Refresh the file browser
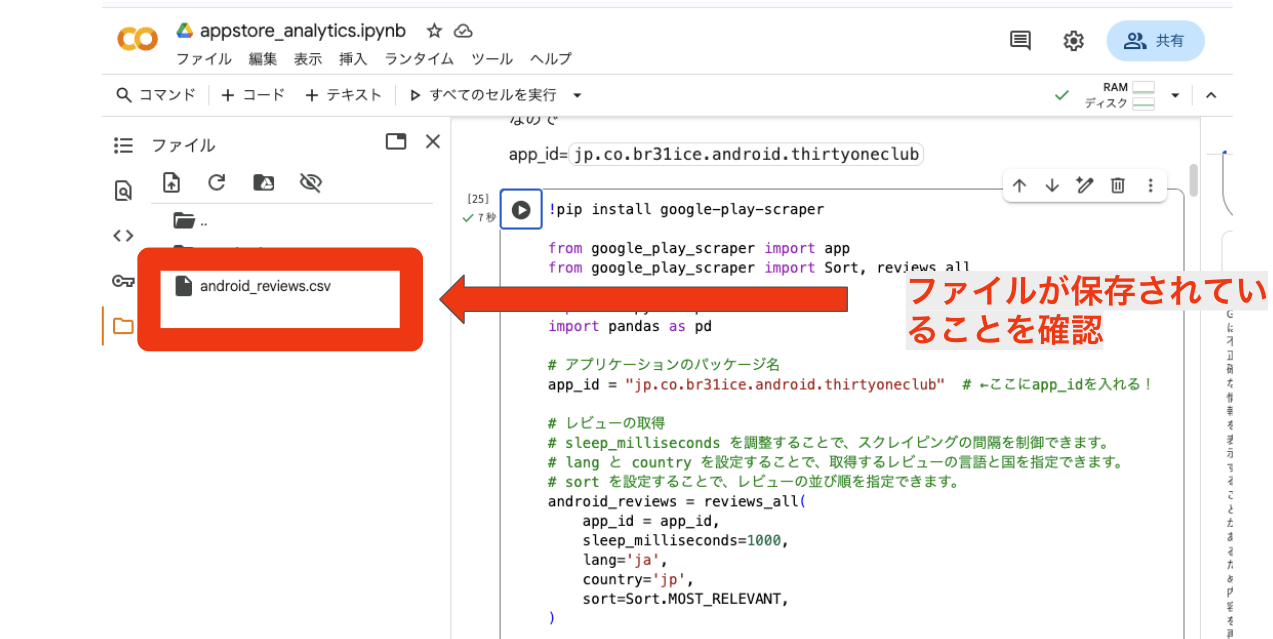Viewport: 1273px width, 639px height. coord(217,183)
